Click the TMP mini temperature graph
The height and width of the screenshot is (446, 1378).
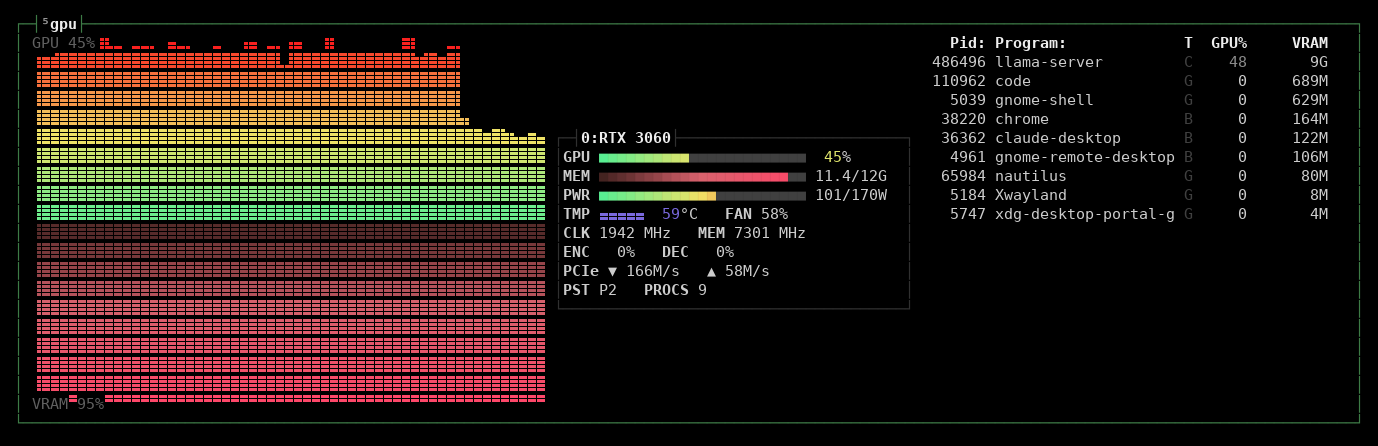pos(622,215)
